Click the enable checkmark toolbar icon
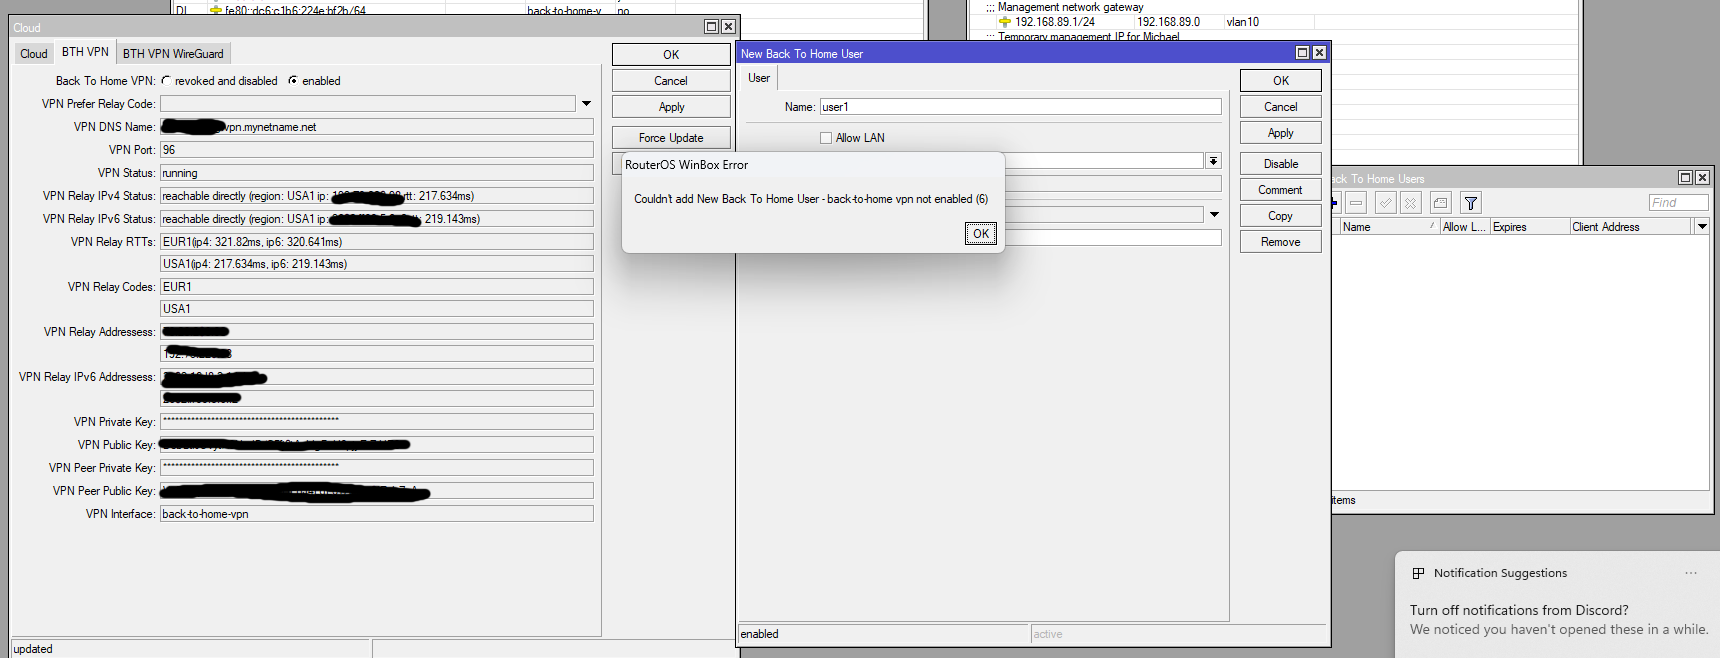Viewport: 1720px width, 658px height. [1385, 203]
